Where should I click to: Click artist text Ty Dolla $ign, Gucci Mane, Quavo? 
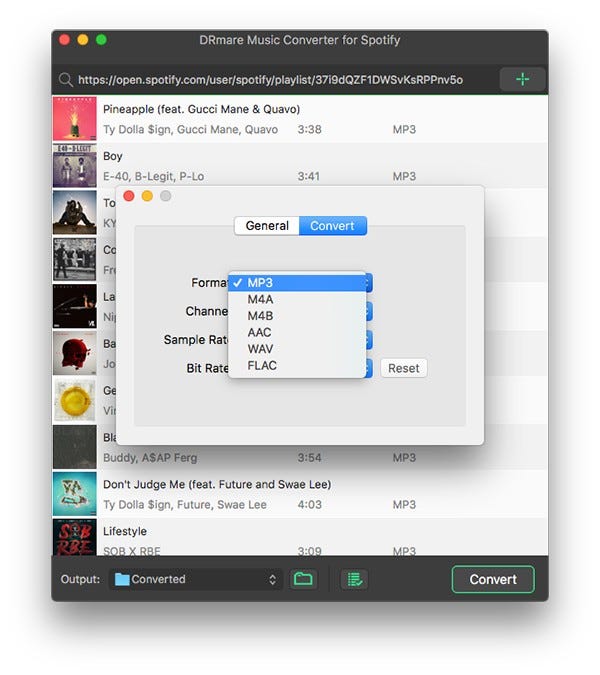[x=190, y=130]
